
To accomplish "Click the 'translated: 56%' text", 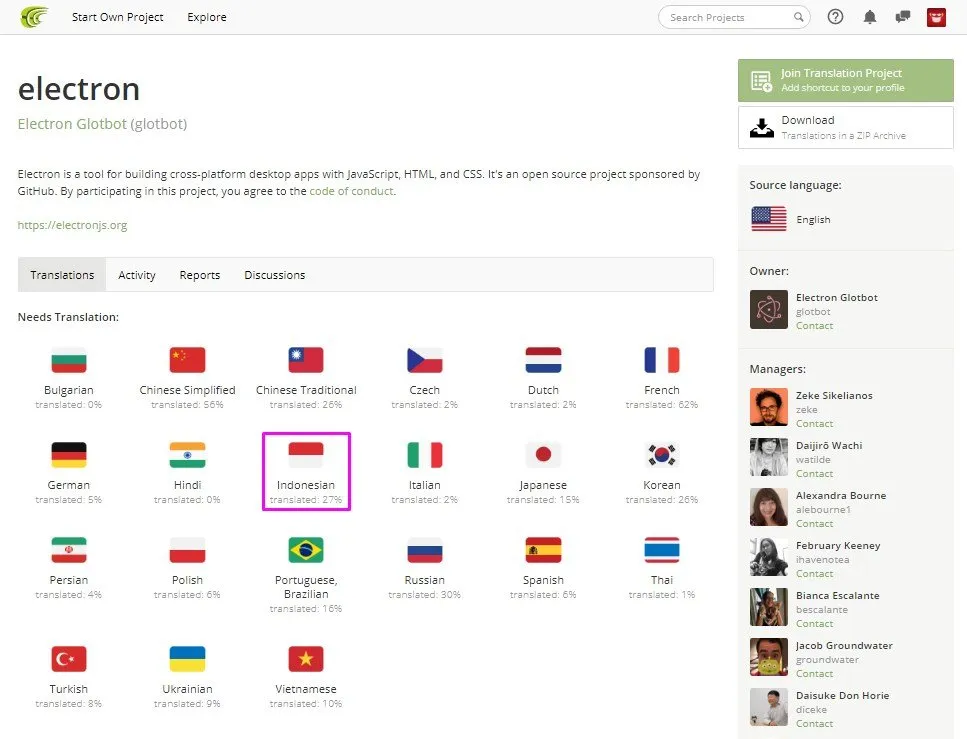I will click(x=187, y=405).
